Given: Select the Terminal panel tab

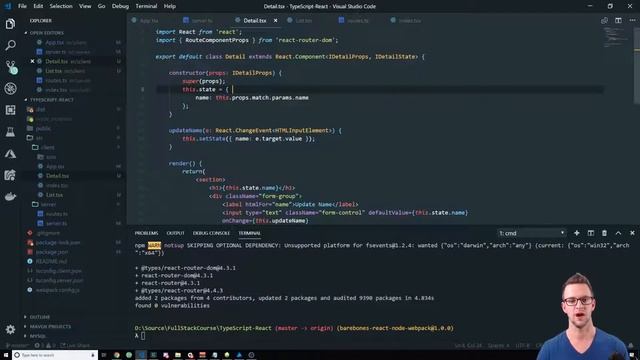Looking at the screenshot, I should point(249,233).
